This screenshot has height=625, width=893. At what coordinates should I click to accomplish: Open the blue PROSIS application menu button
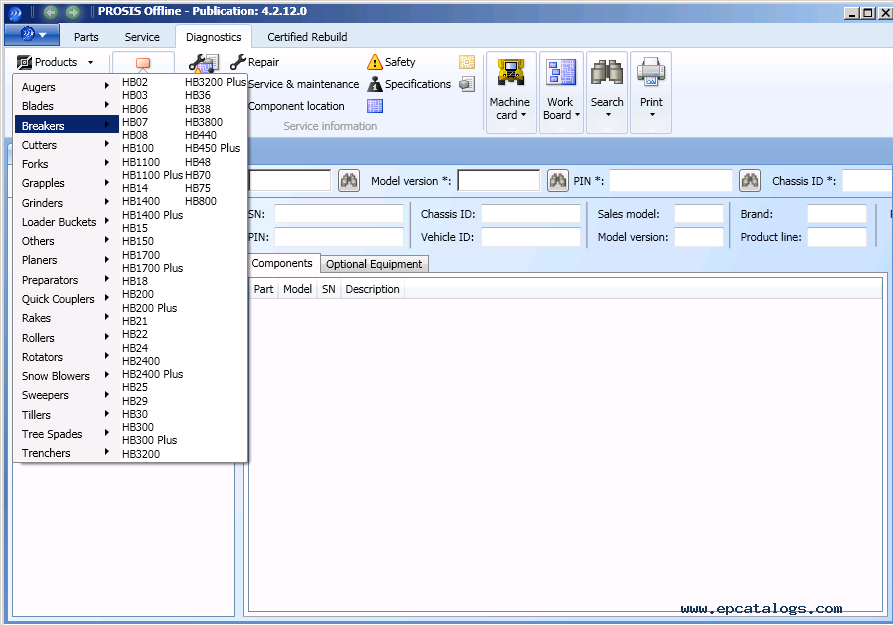pos(32,35)
